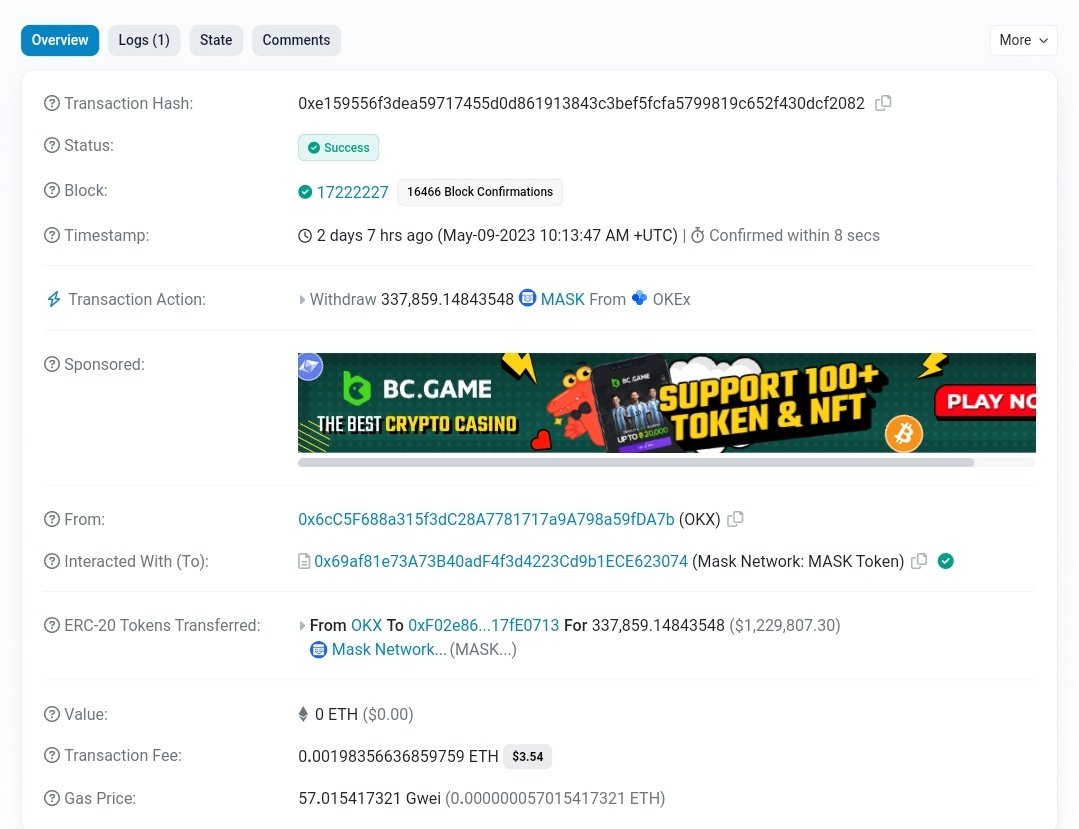Image resolution: width=1079 pixels, height=829 pixels.
Task: Click the Mask Network token icon in ERC-20 row
Action: point(319,649)
